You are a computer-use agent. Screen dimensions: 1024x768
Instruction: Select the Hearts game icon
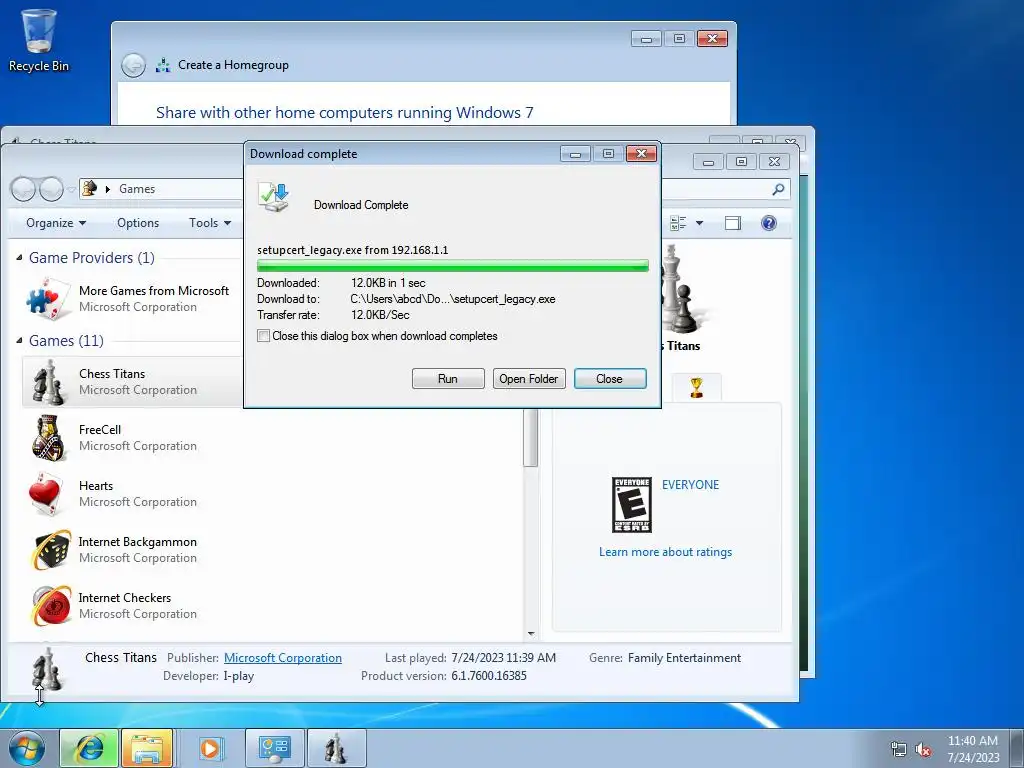[x=46, y=494]
